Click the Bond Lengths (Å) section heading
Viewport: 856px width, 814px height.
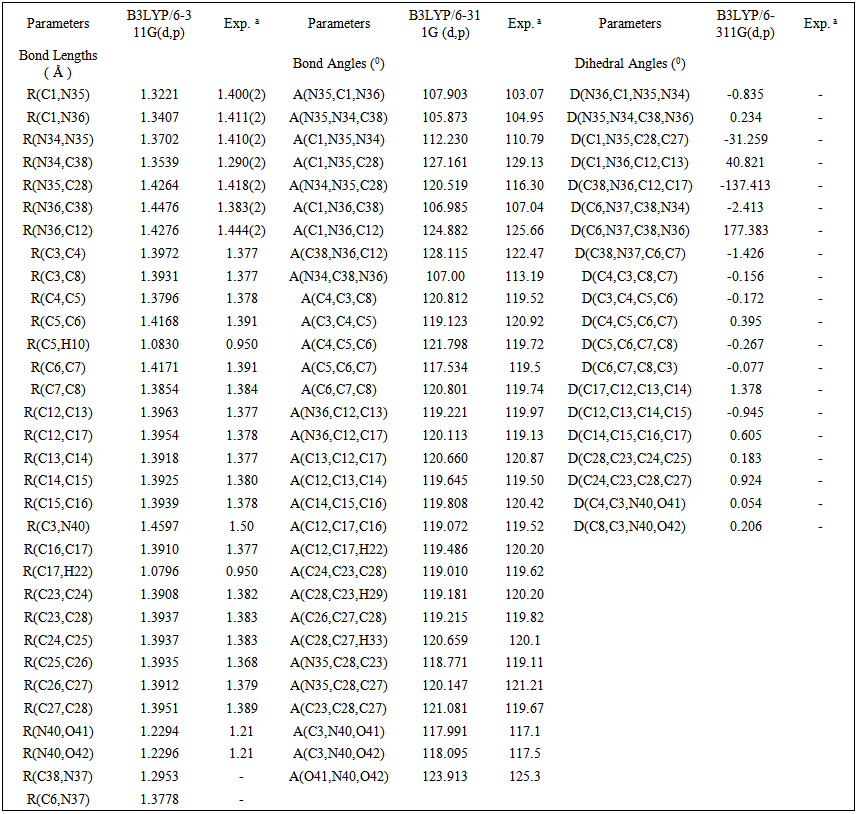58,63
